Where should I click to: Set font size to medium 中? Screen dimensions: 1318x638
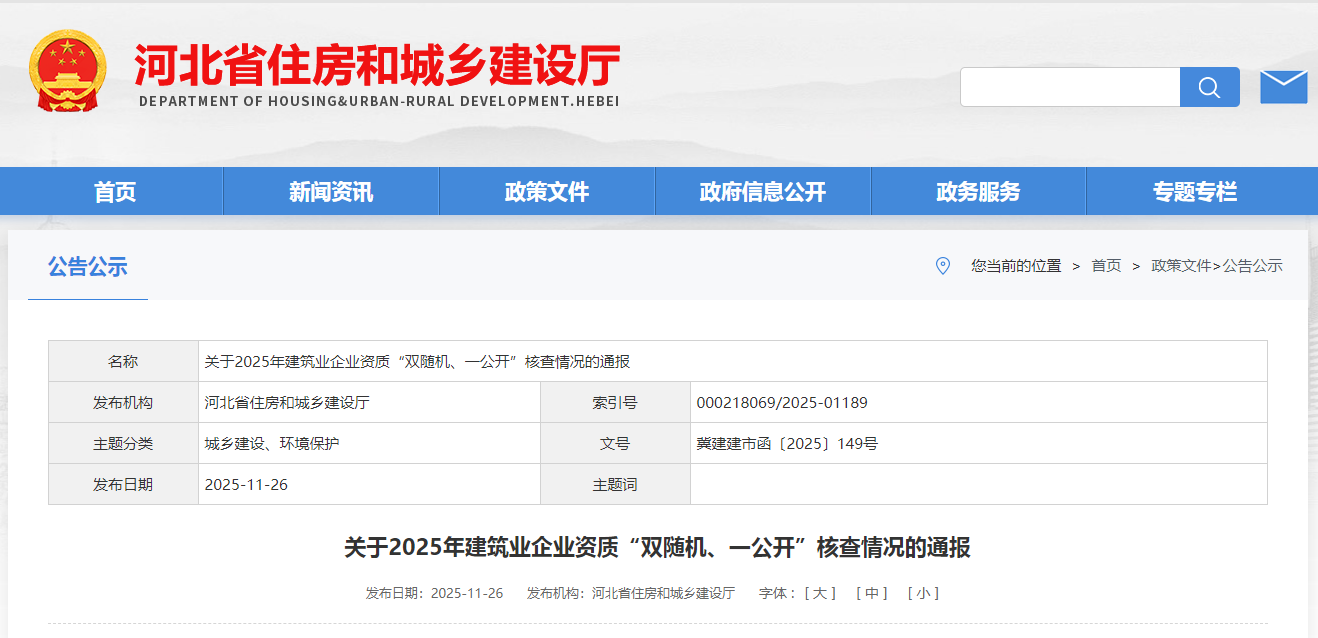(x=872, y=593)
